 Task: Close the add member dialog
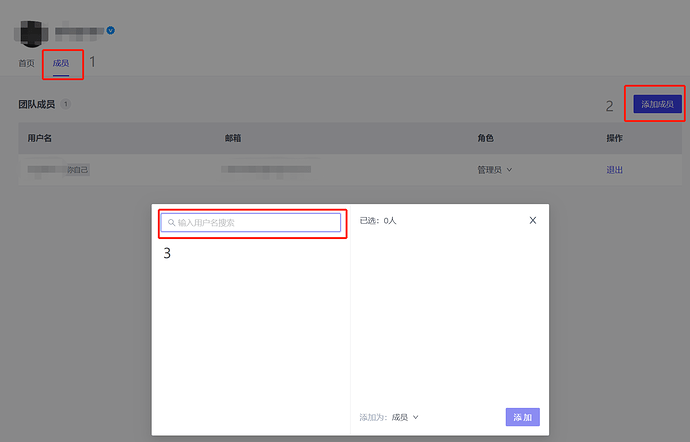532,220
